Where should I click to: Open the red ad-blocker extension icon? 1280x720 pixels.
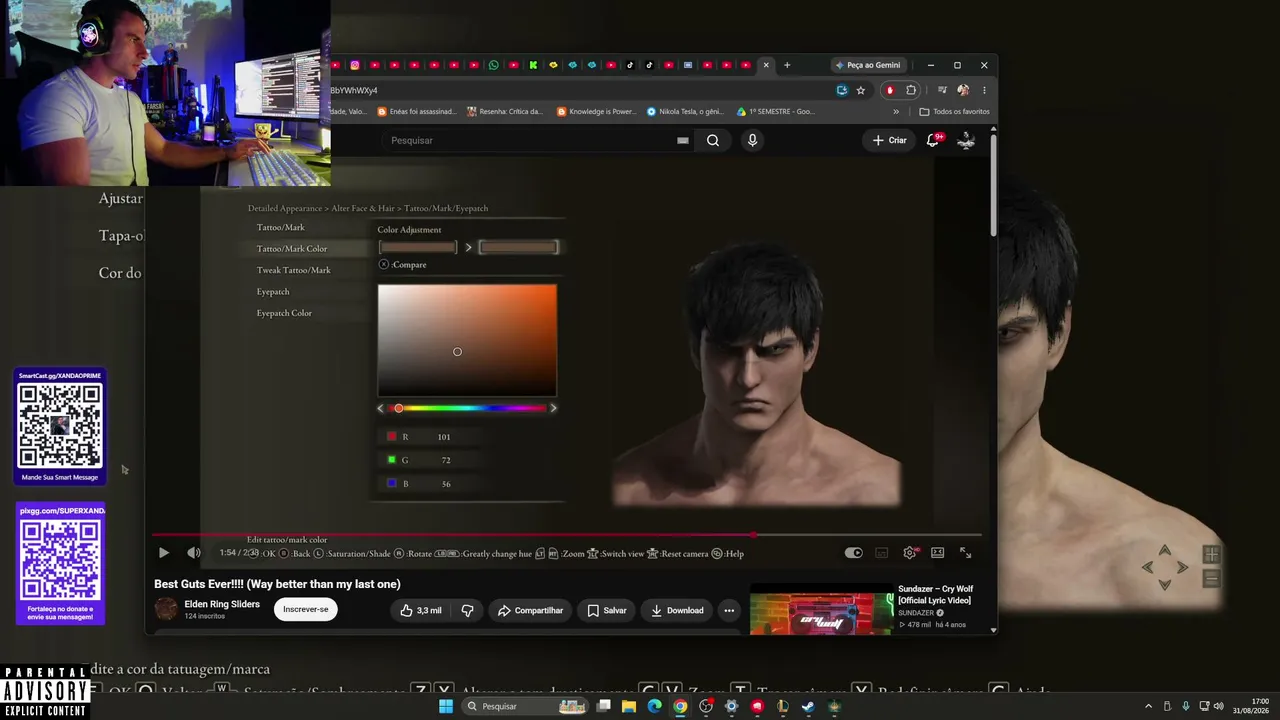click(x=889, y=90)
